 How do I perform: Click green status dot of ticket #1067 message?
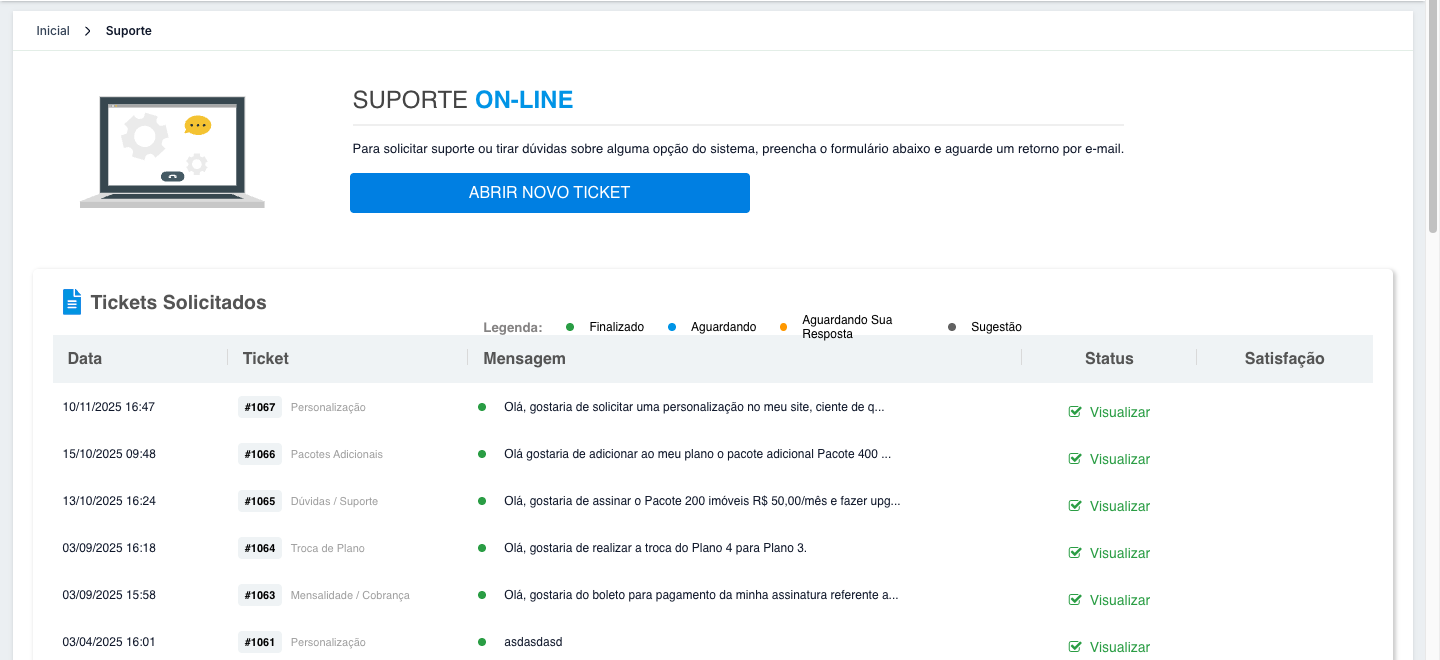tap(482, 407)
